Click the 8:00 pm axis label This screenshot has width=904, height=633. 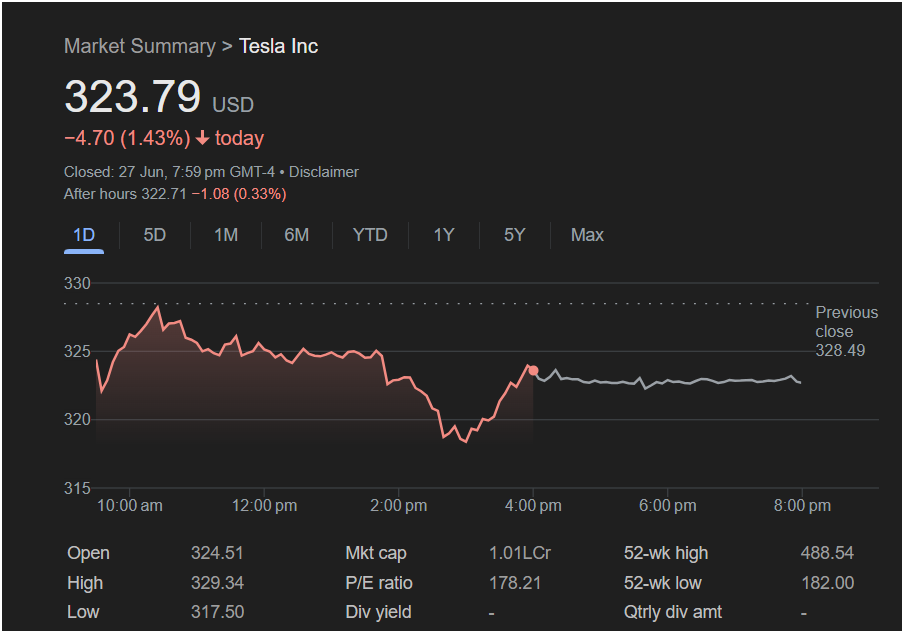[x=802, y=506]
